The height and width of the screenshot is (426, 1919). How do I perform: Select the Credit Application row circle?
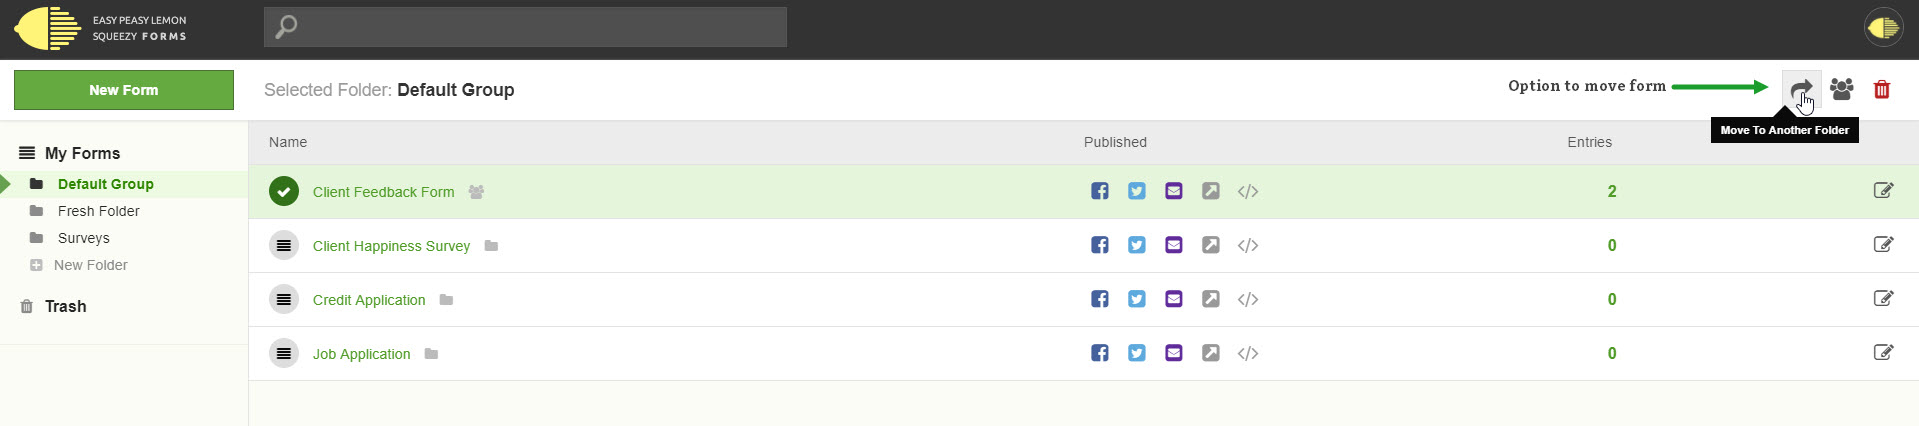[x=284, y=299]
